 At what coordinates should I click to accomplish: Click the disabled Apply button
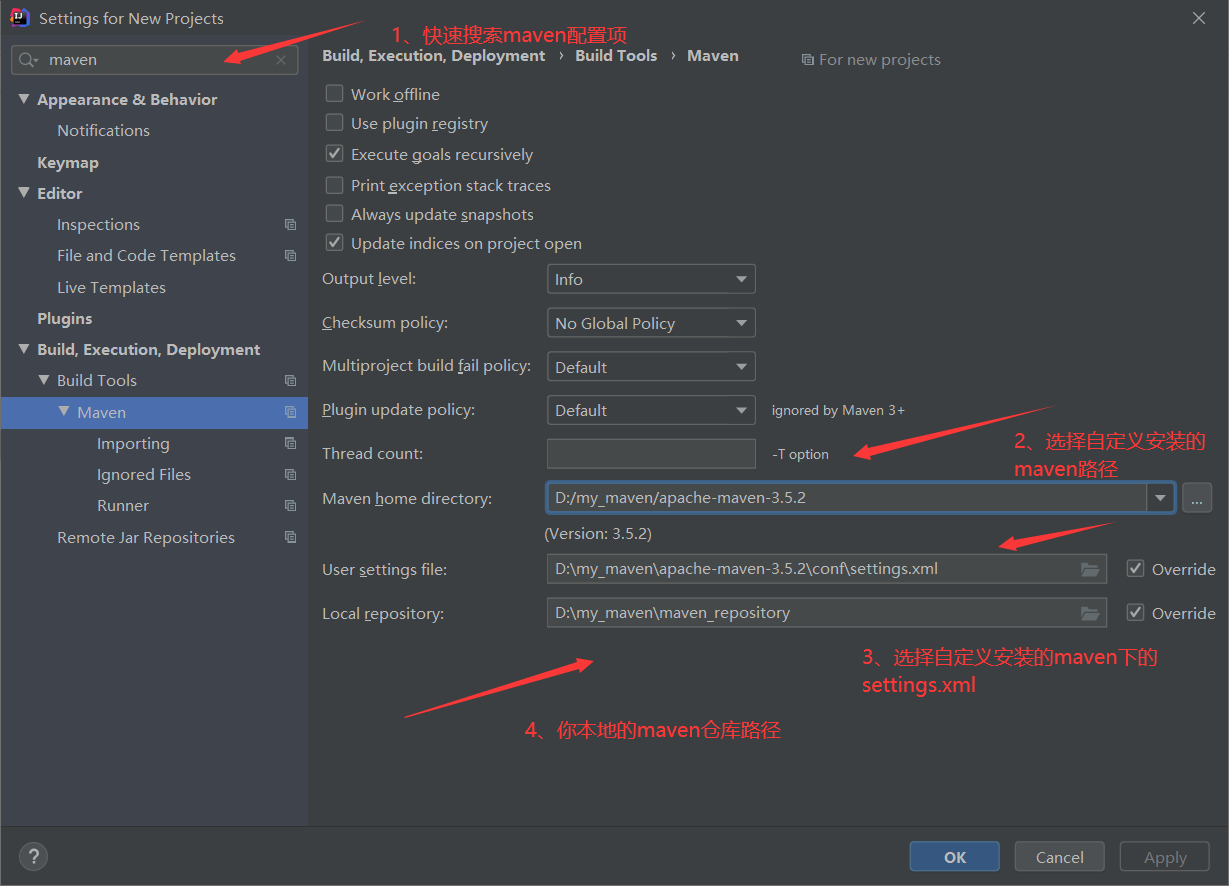(1165, 857)
